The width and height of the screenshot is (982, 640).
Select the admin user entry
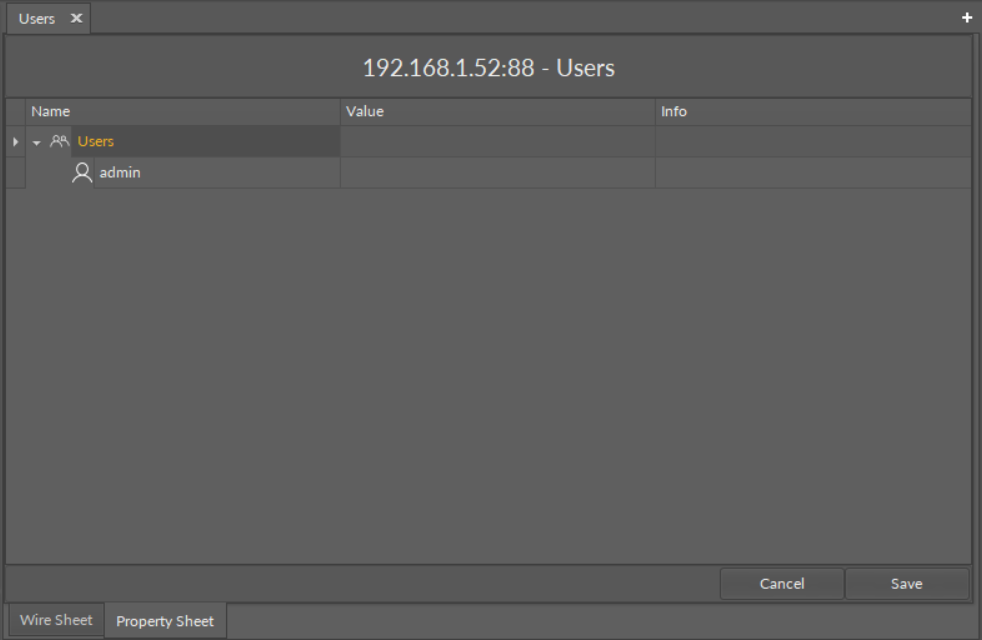[x=120, y=173]
